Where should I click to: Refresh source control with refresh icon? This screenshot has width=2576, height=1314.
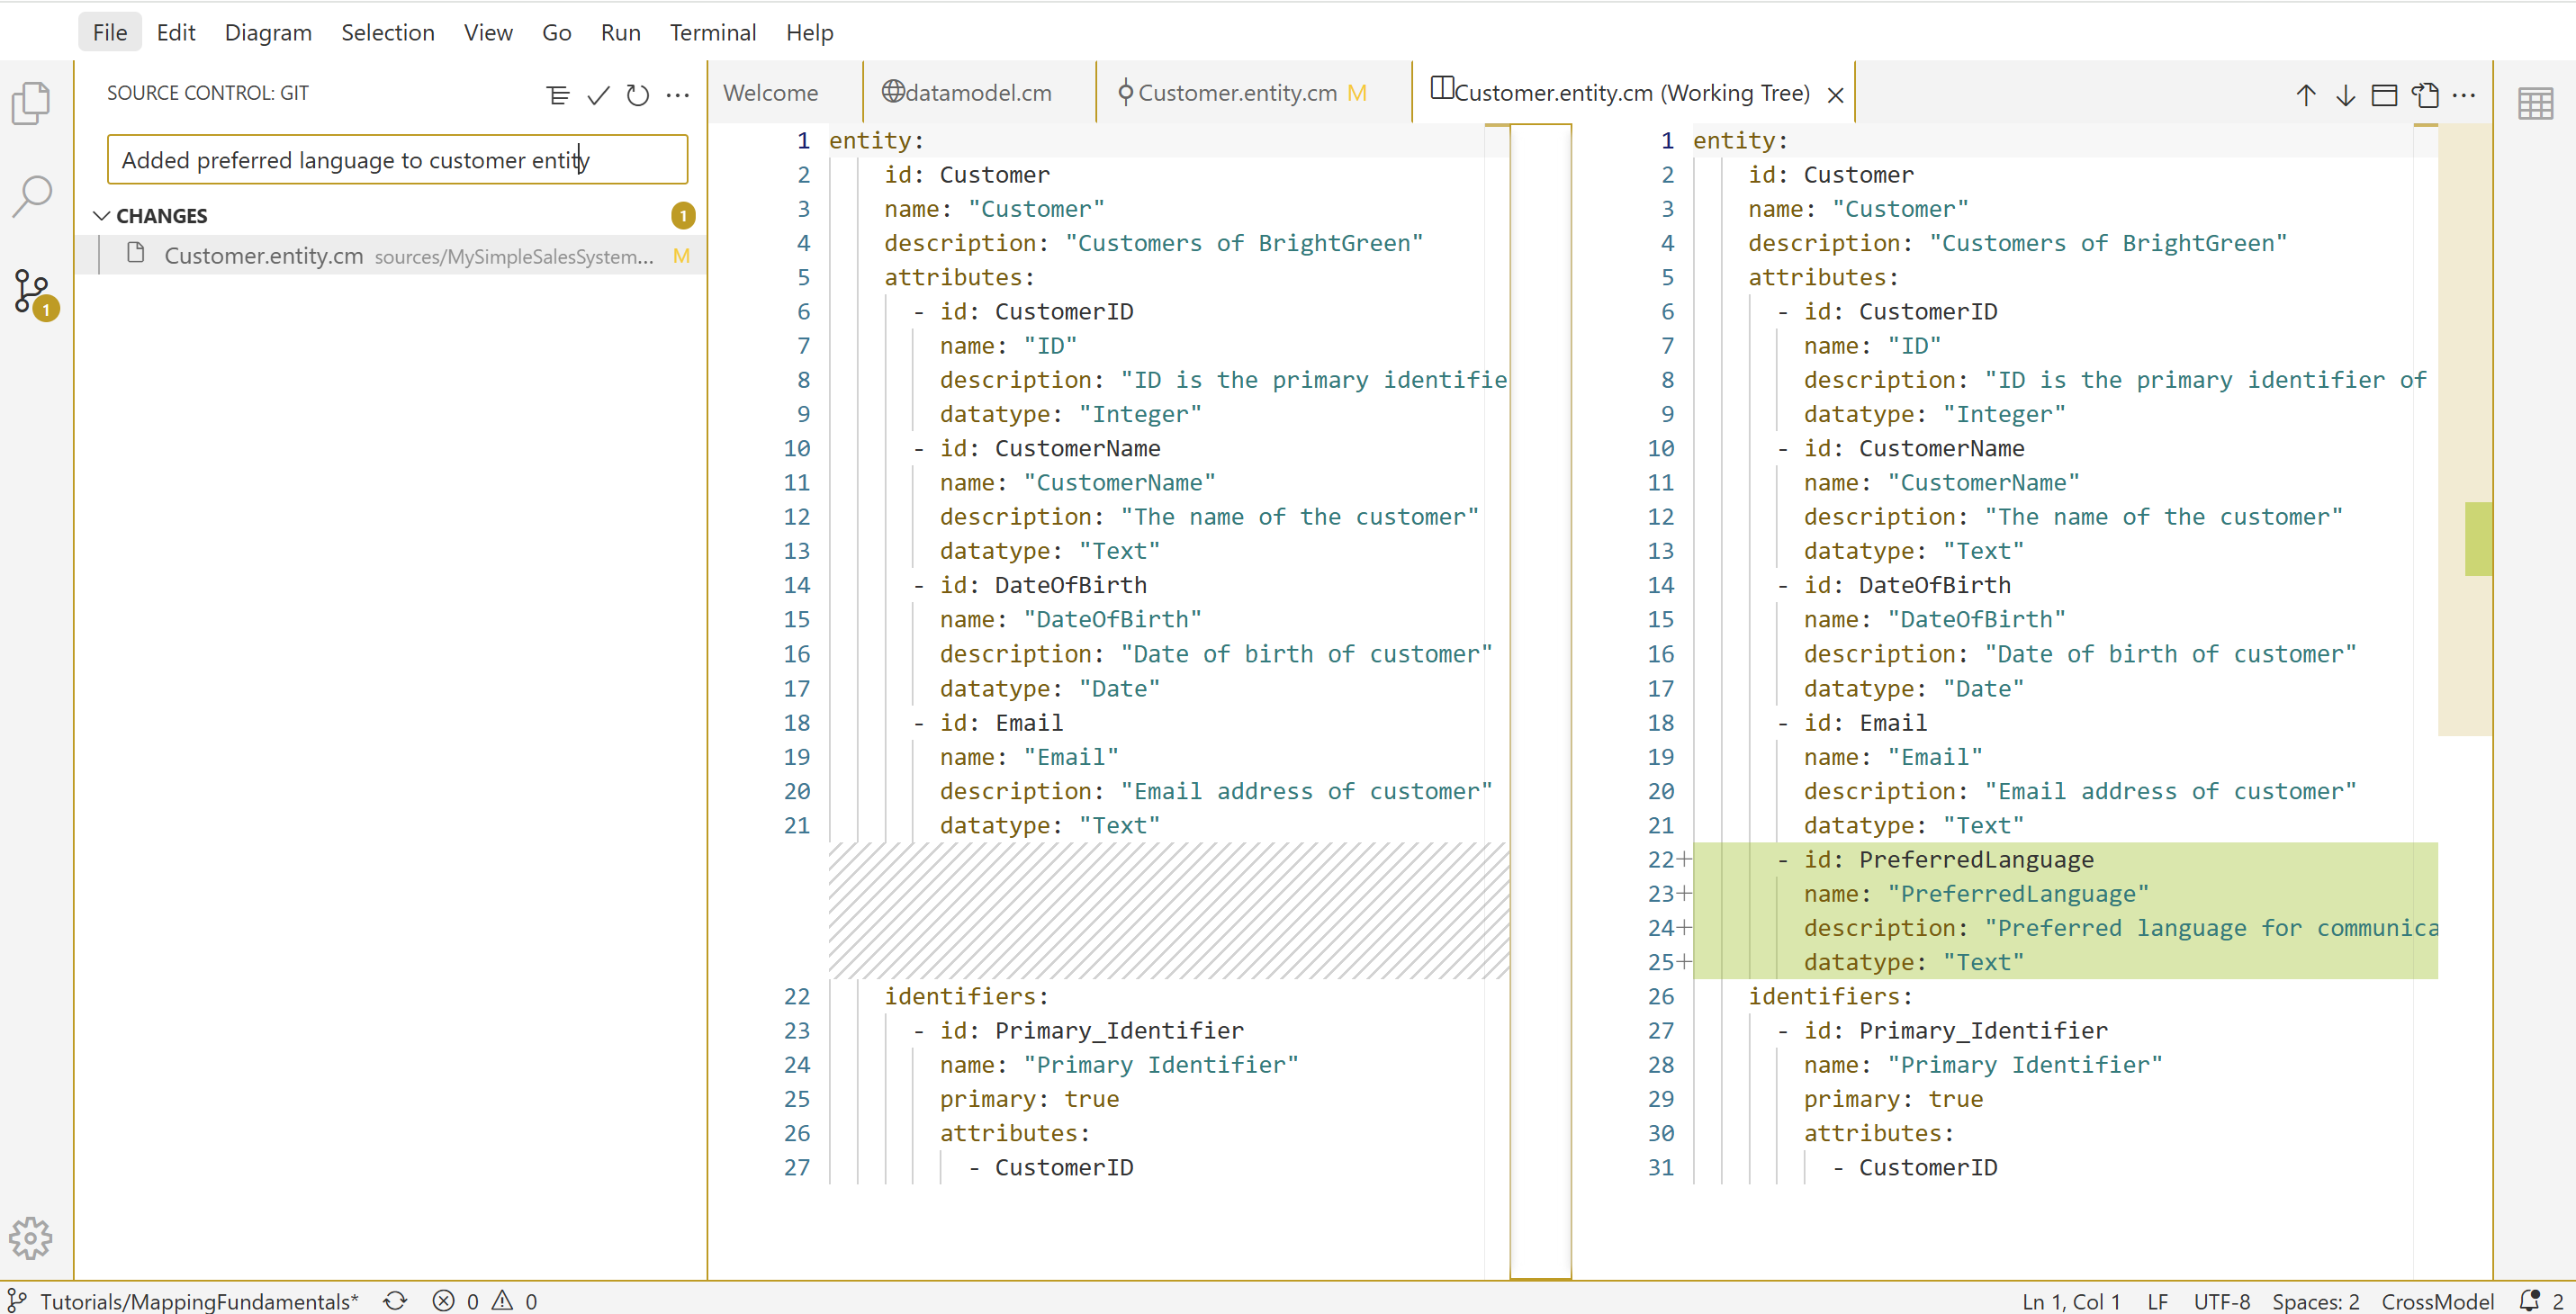638,95
